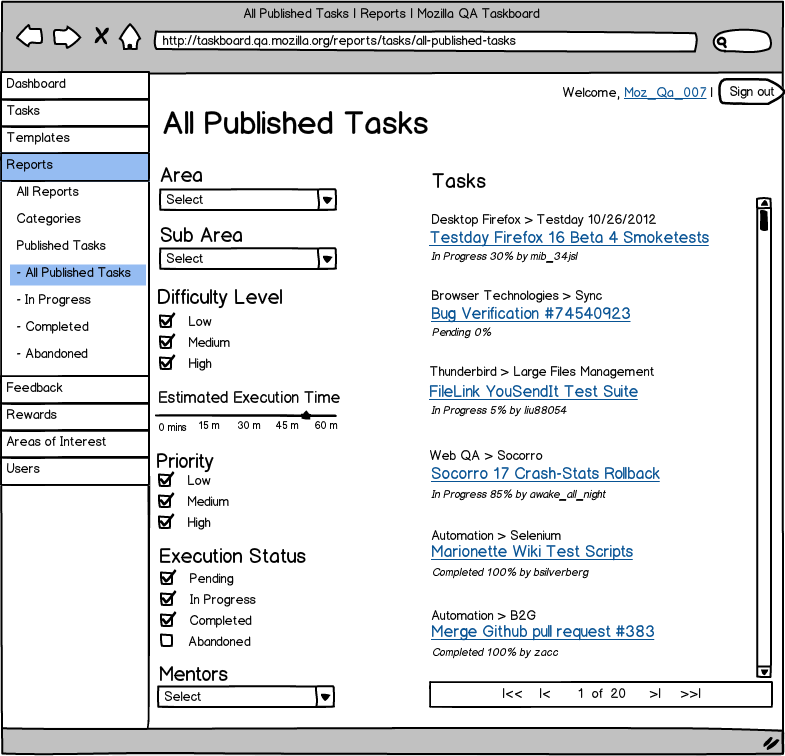The width and height of the screenshot is (785, 756).
Task: Click window resize grip icon
Action: [771, 743]
